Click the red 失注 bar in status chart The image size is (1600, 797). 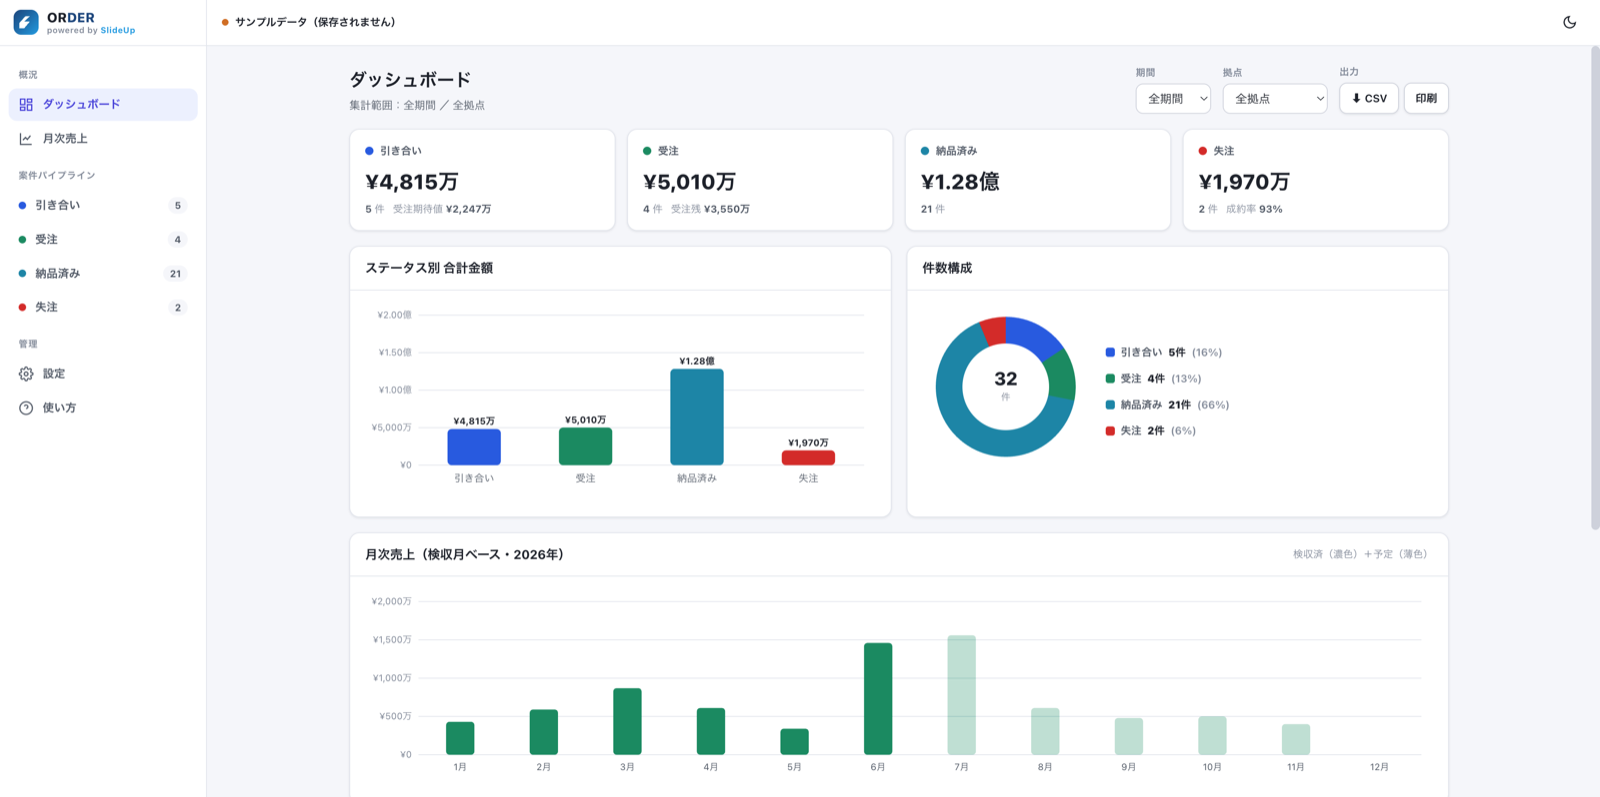click(x=808, y=458)
